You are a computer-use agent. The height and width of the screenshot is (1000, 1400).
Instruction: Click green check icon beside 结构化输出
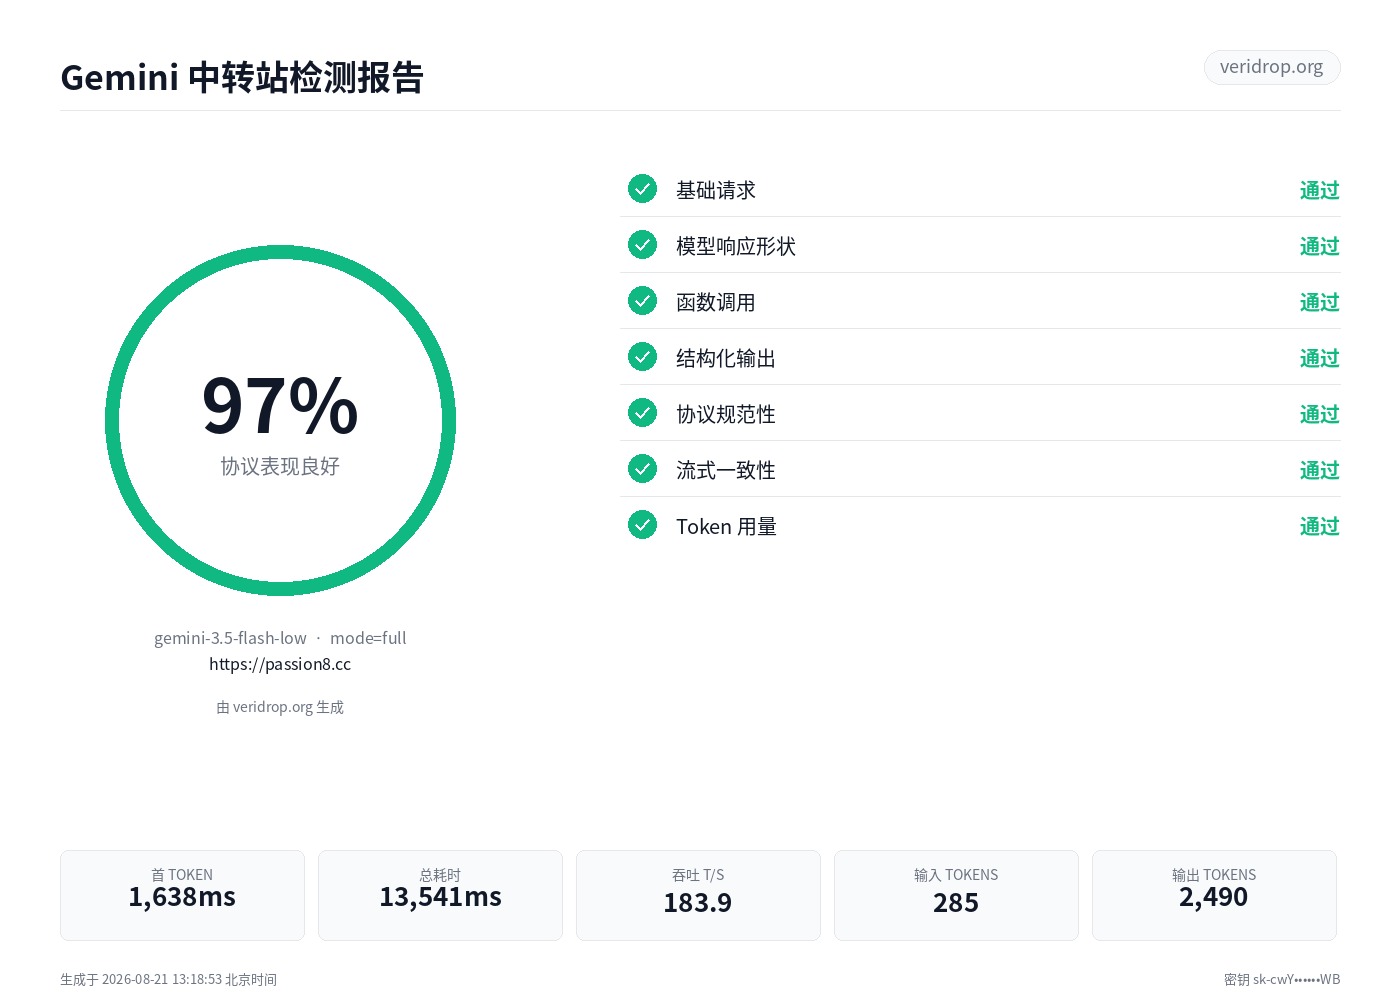pos(642,356)
